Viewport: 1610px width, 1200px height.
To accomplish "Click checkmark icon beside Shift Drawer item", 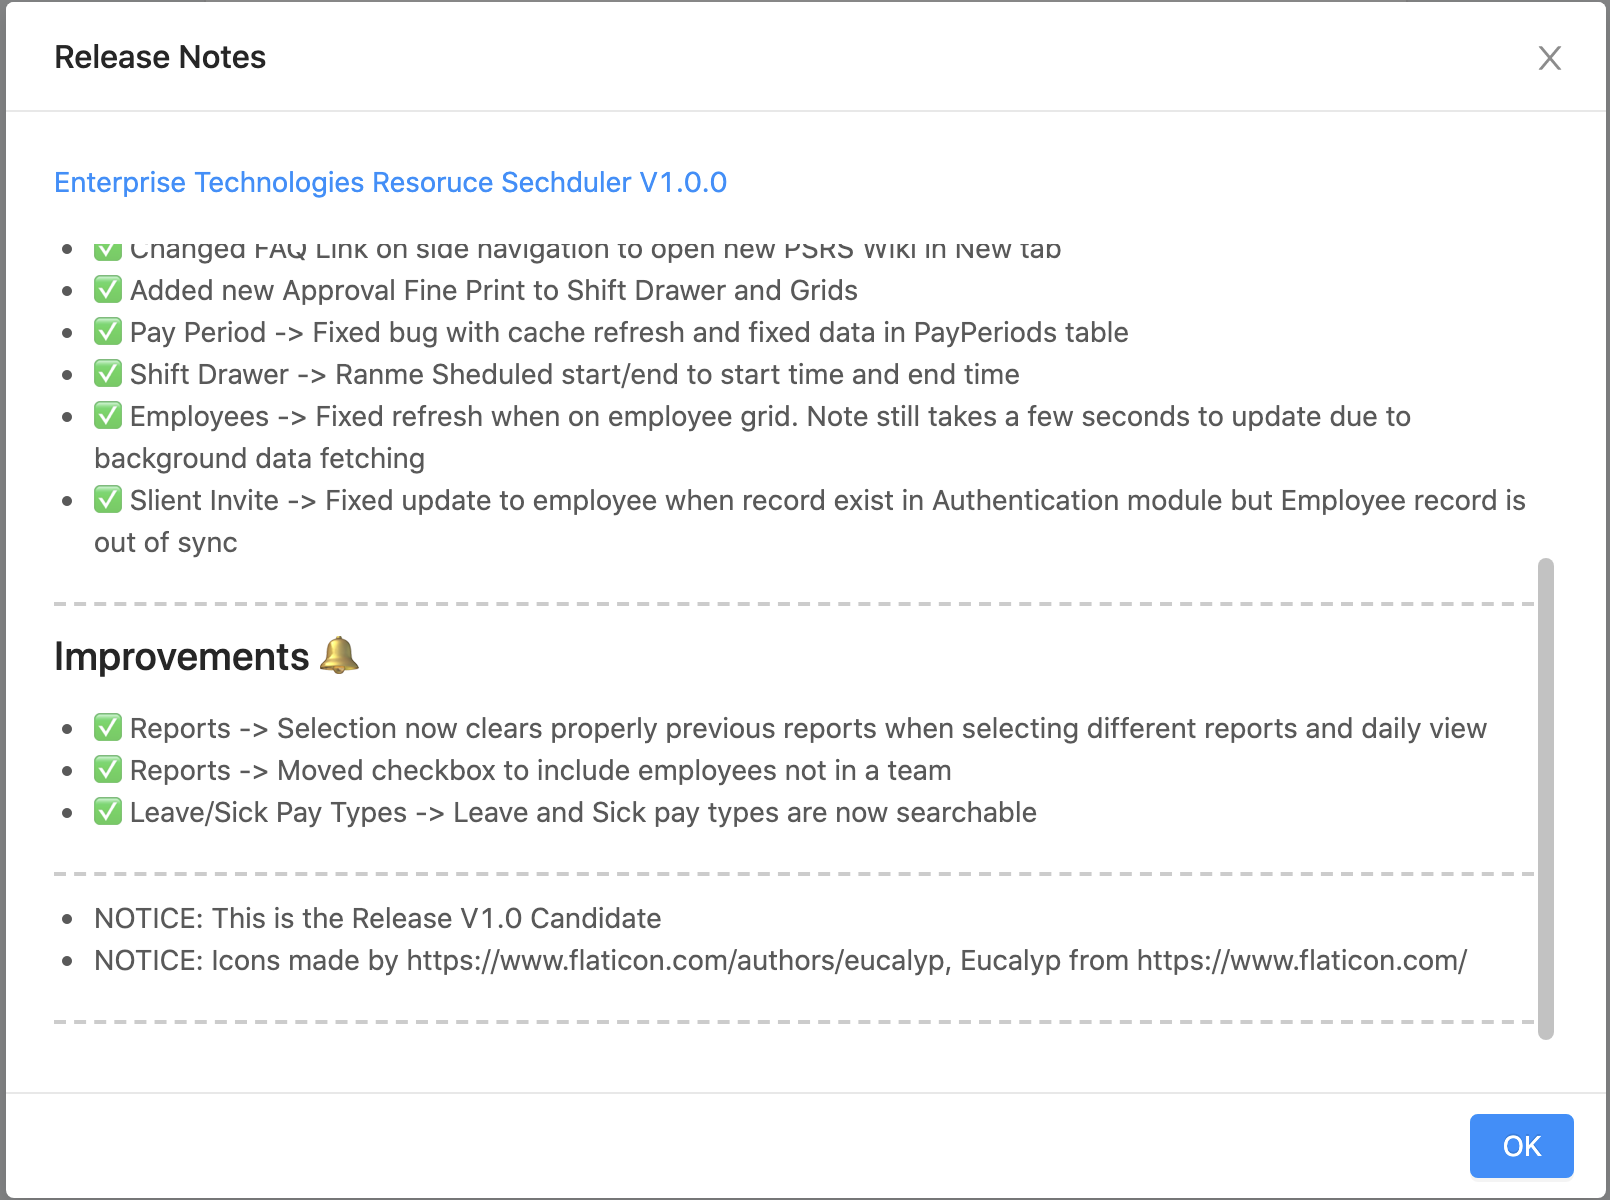I will pos(108,374).
